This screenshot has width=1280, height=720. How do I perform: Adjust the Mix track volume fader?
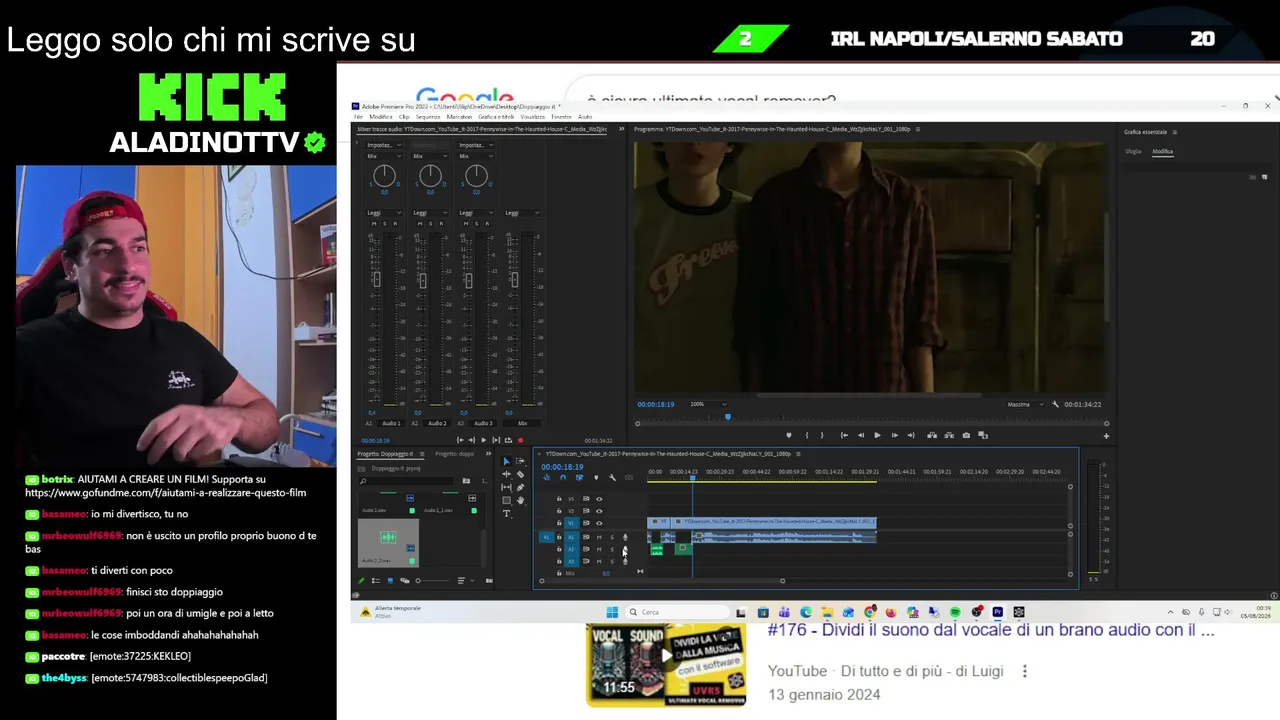coord(514,280)
